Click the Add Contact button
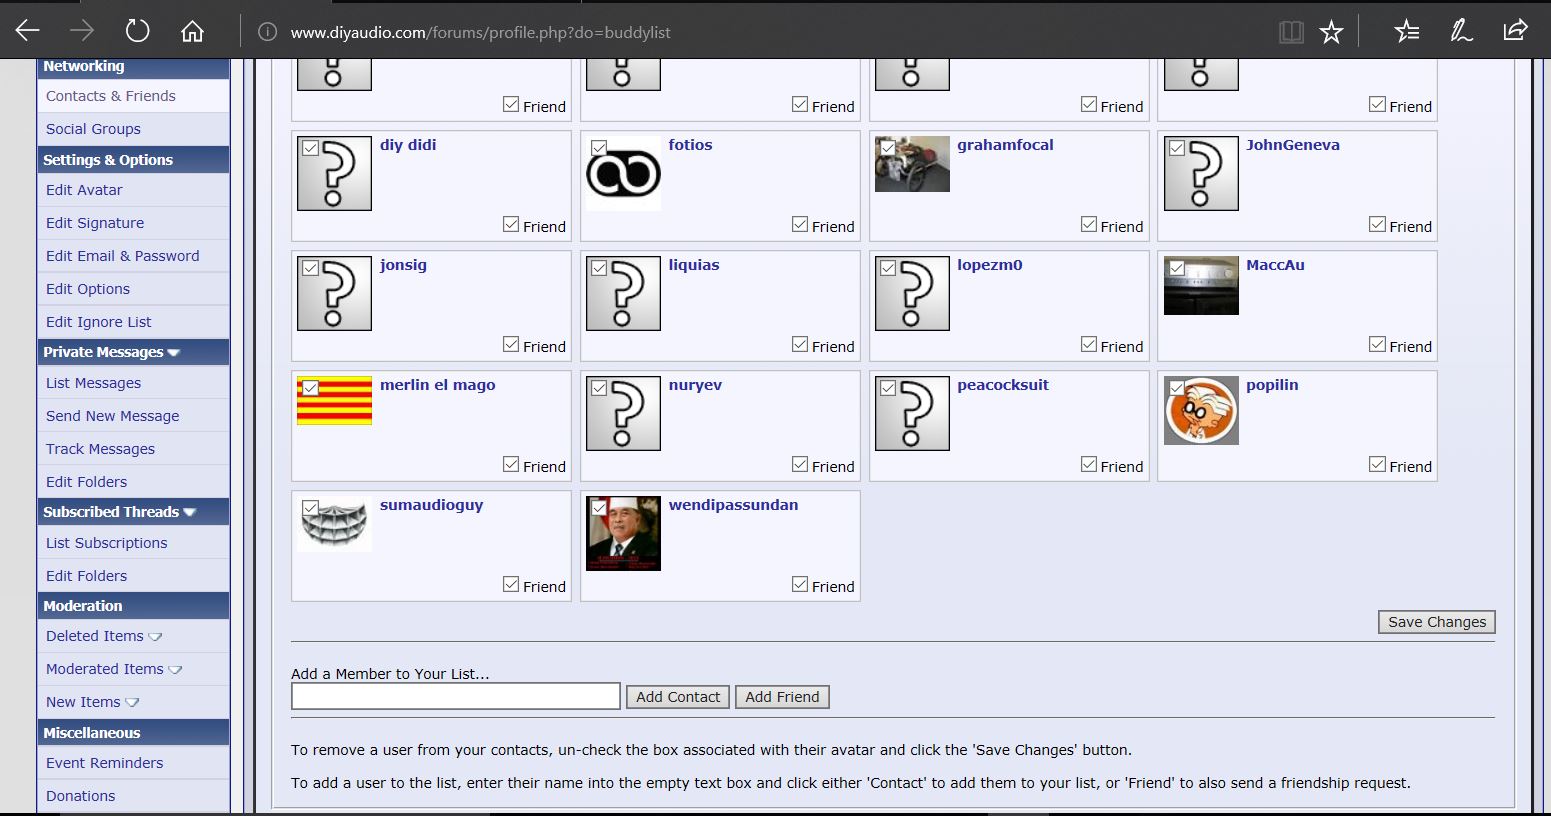Image resolution: width=1551 pixels, height=816 pixels. tap(678, 697)
